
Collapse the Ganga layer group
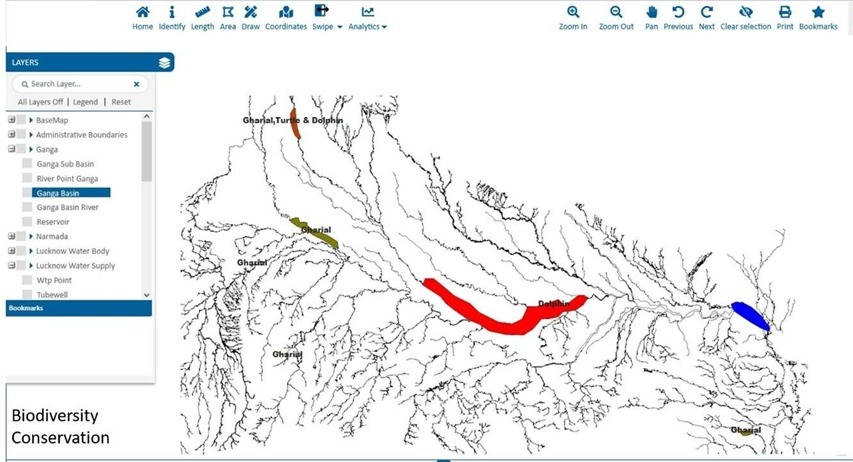pos(13,150)
